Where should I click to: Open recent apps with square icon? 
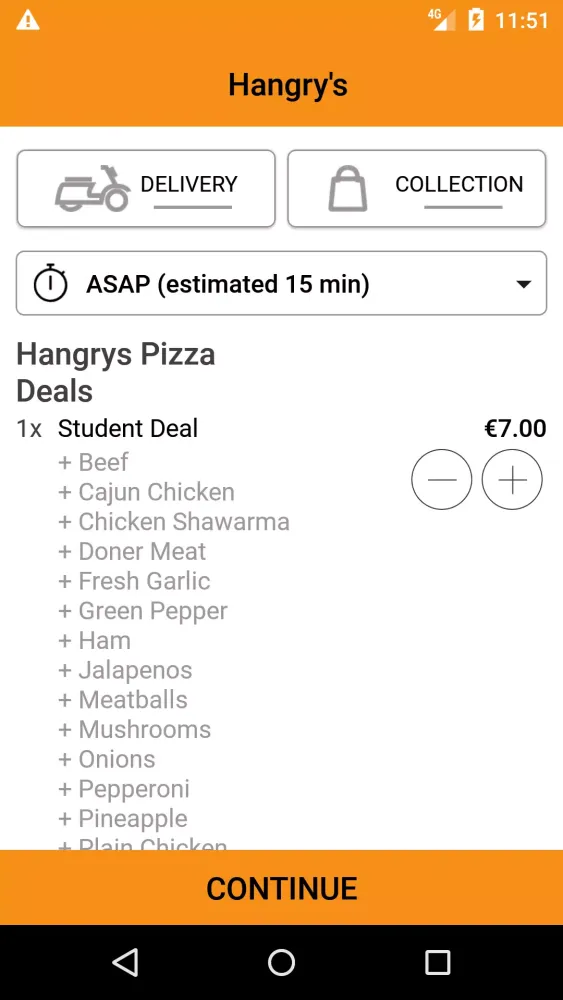click(x=437, y=962)
